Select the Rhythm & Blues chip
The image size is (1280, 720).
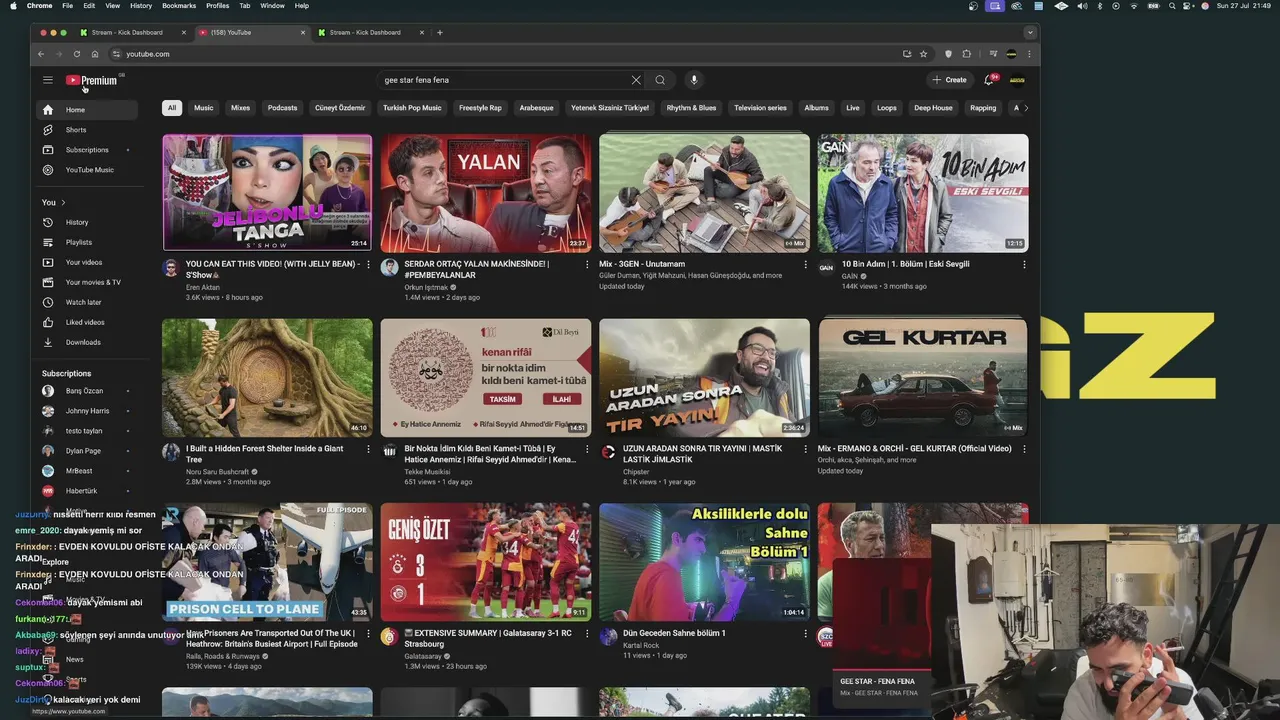tap(691, 108)
